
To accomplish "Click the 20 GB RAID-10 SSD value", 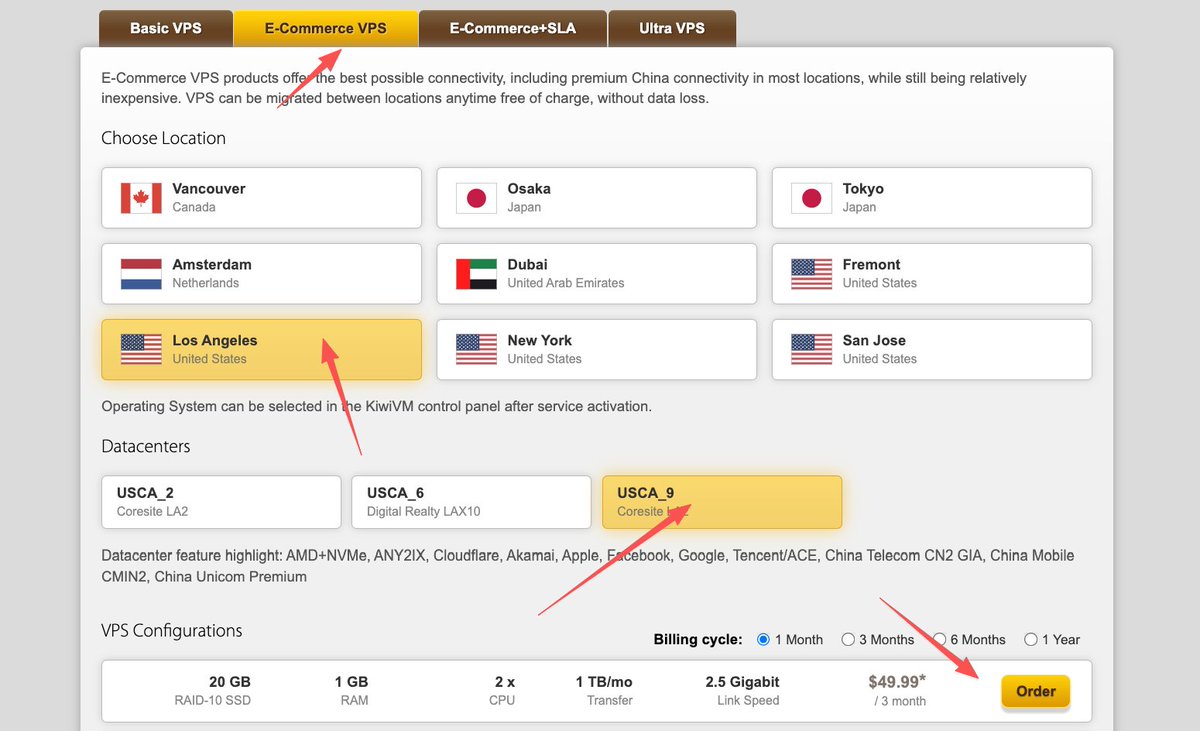I will pos(230,682).
